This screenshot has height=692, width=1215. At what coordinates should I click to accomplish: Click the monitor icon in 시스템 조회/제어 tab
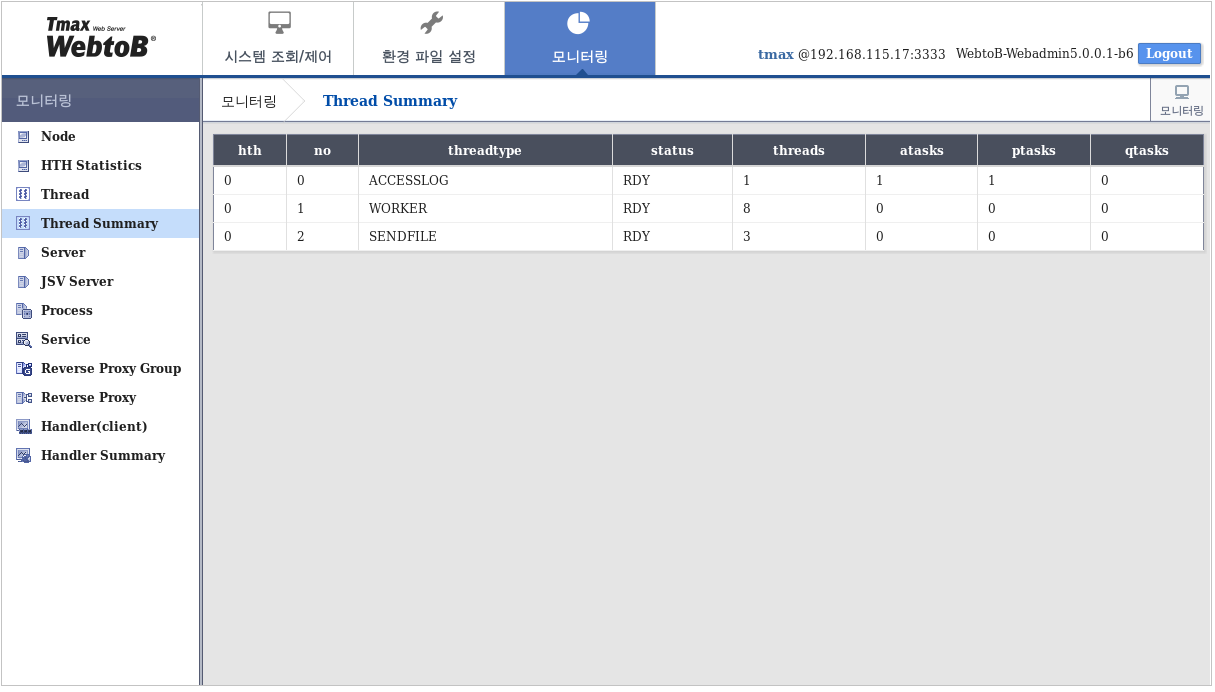point(279,23)
